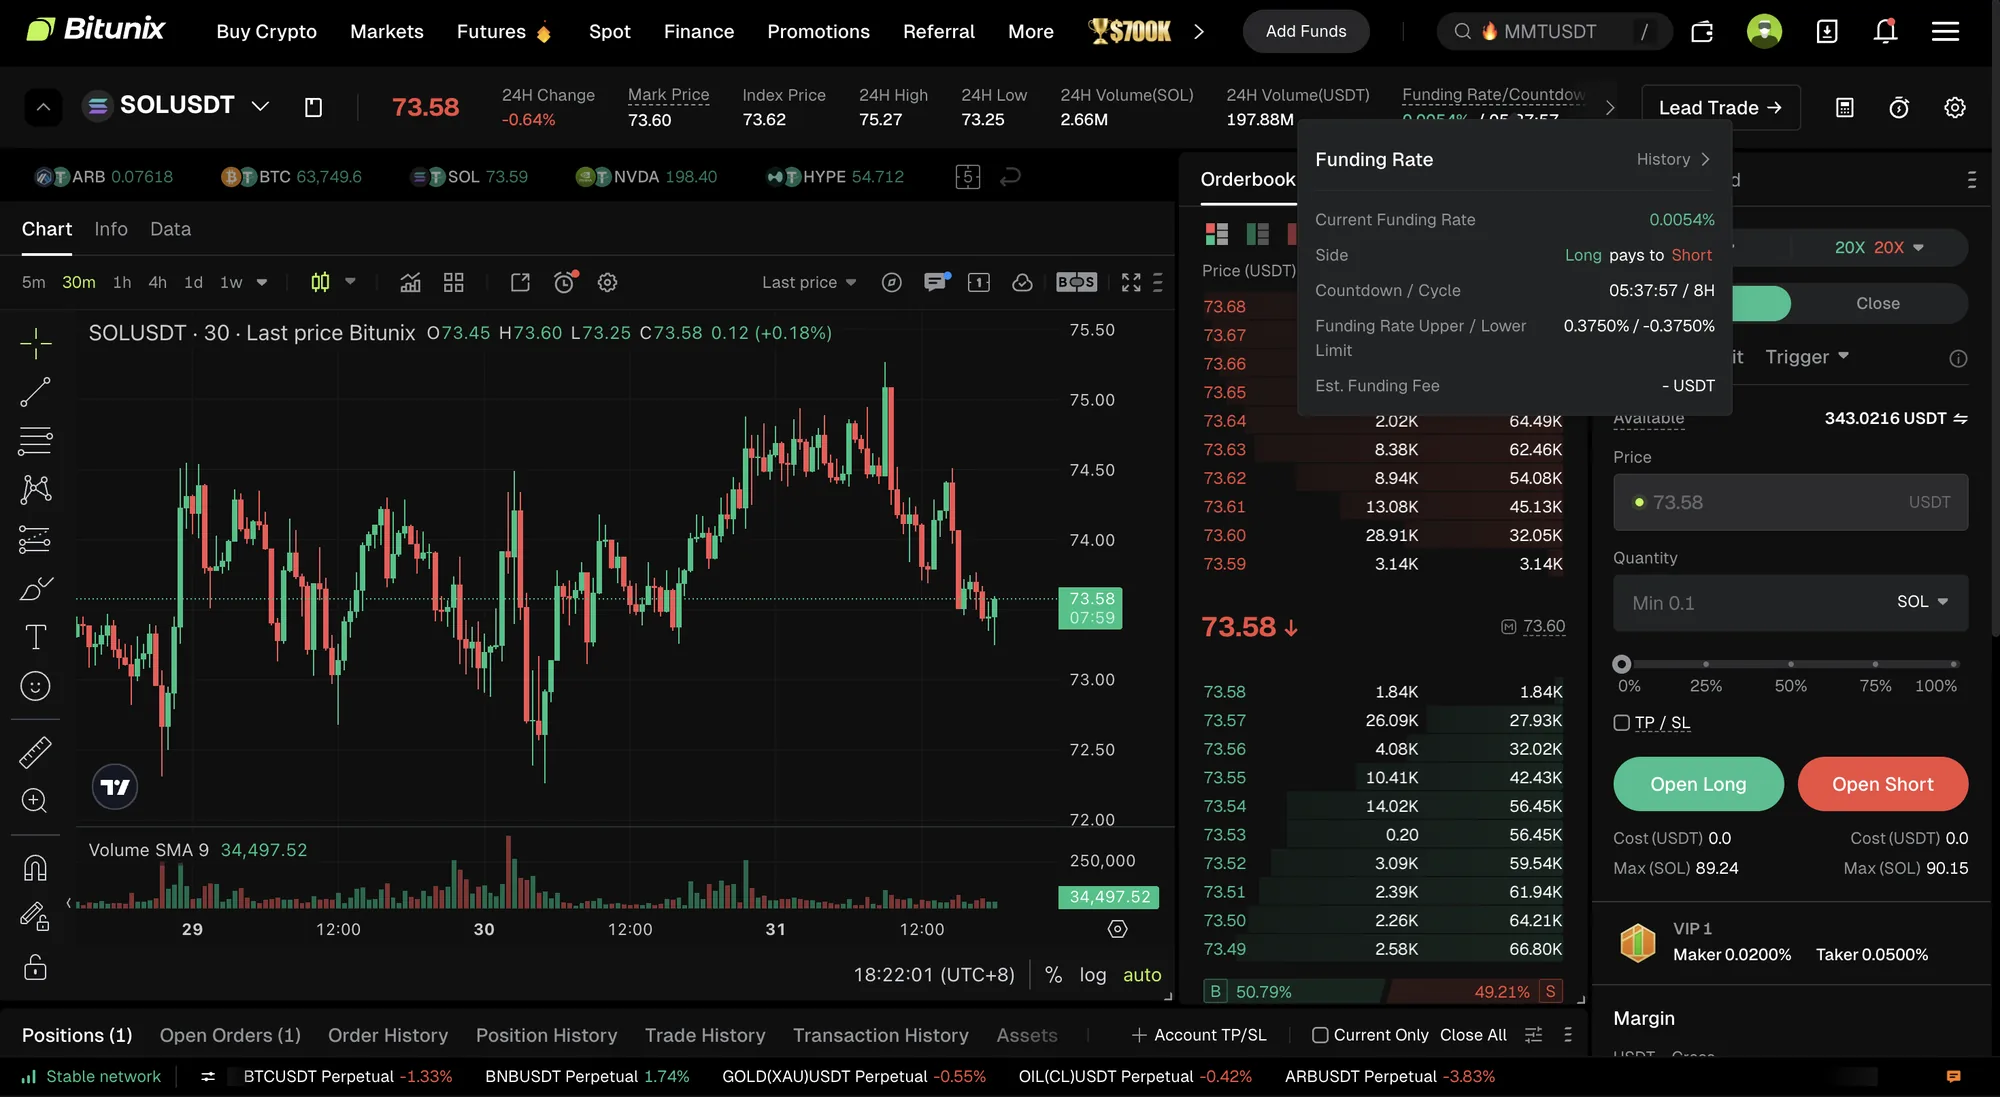Screen dimensions: 2000x1097
Task: Open the hamburger menu icon
Action: click(1945, 32)
